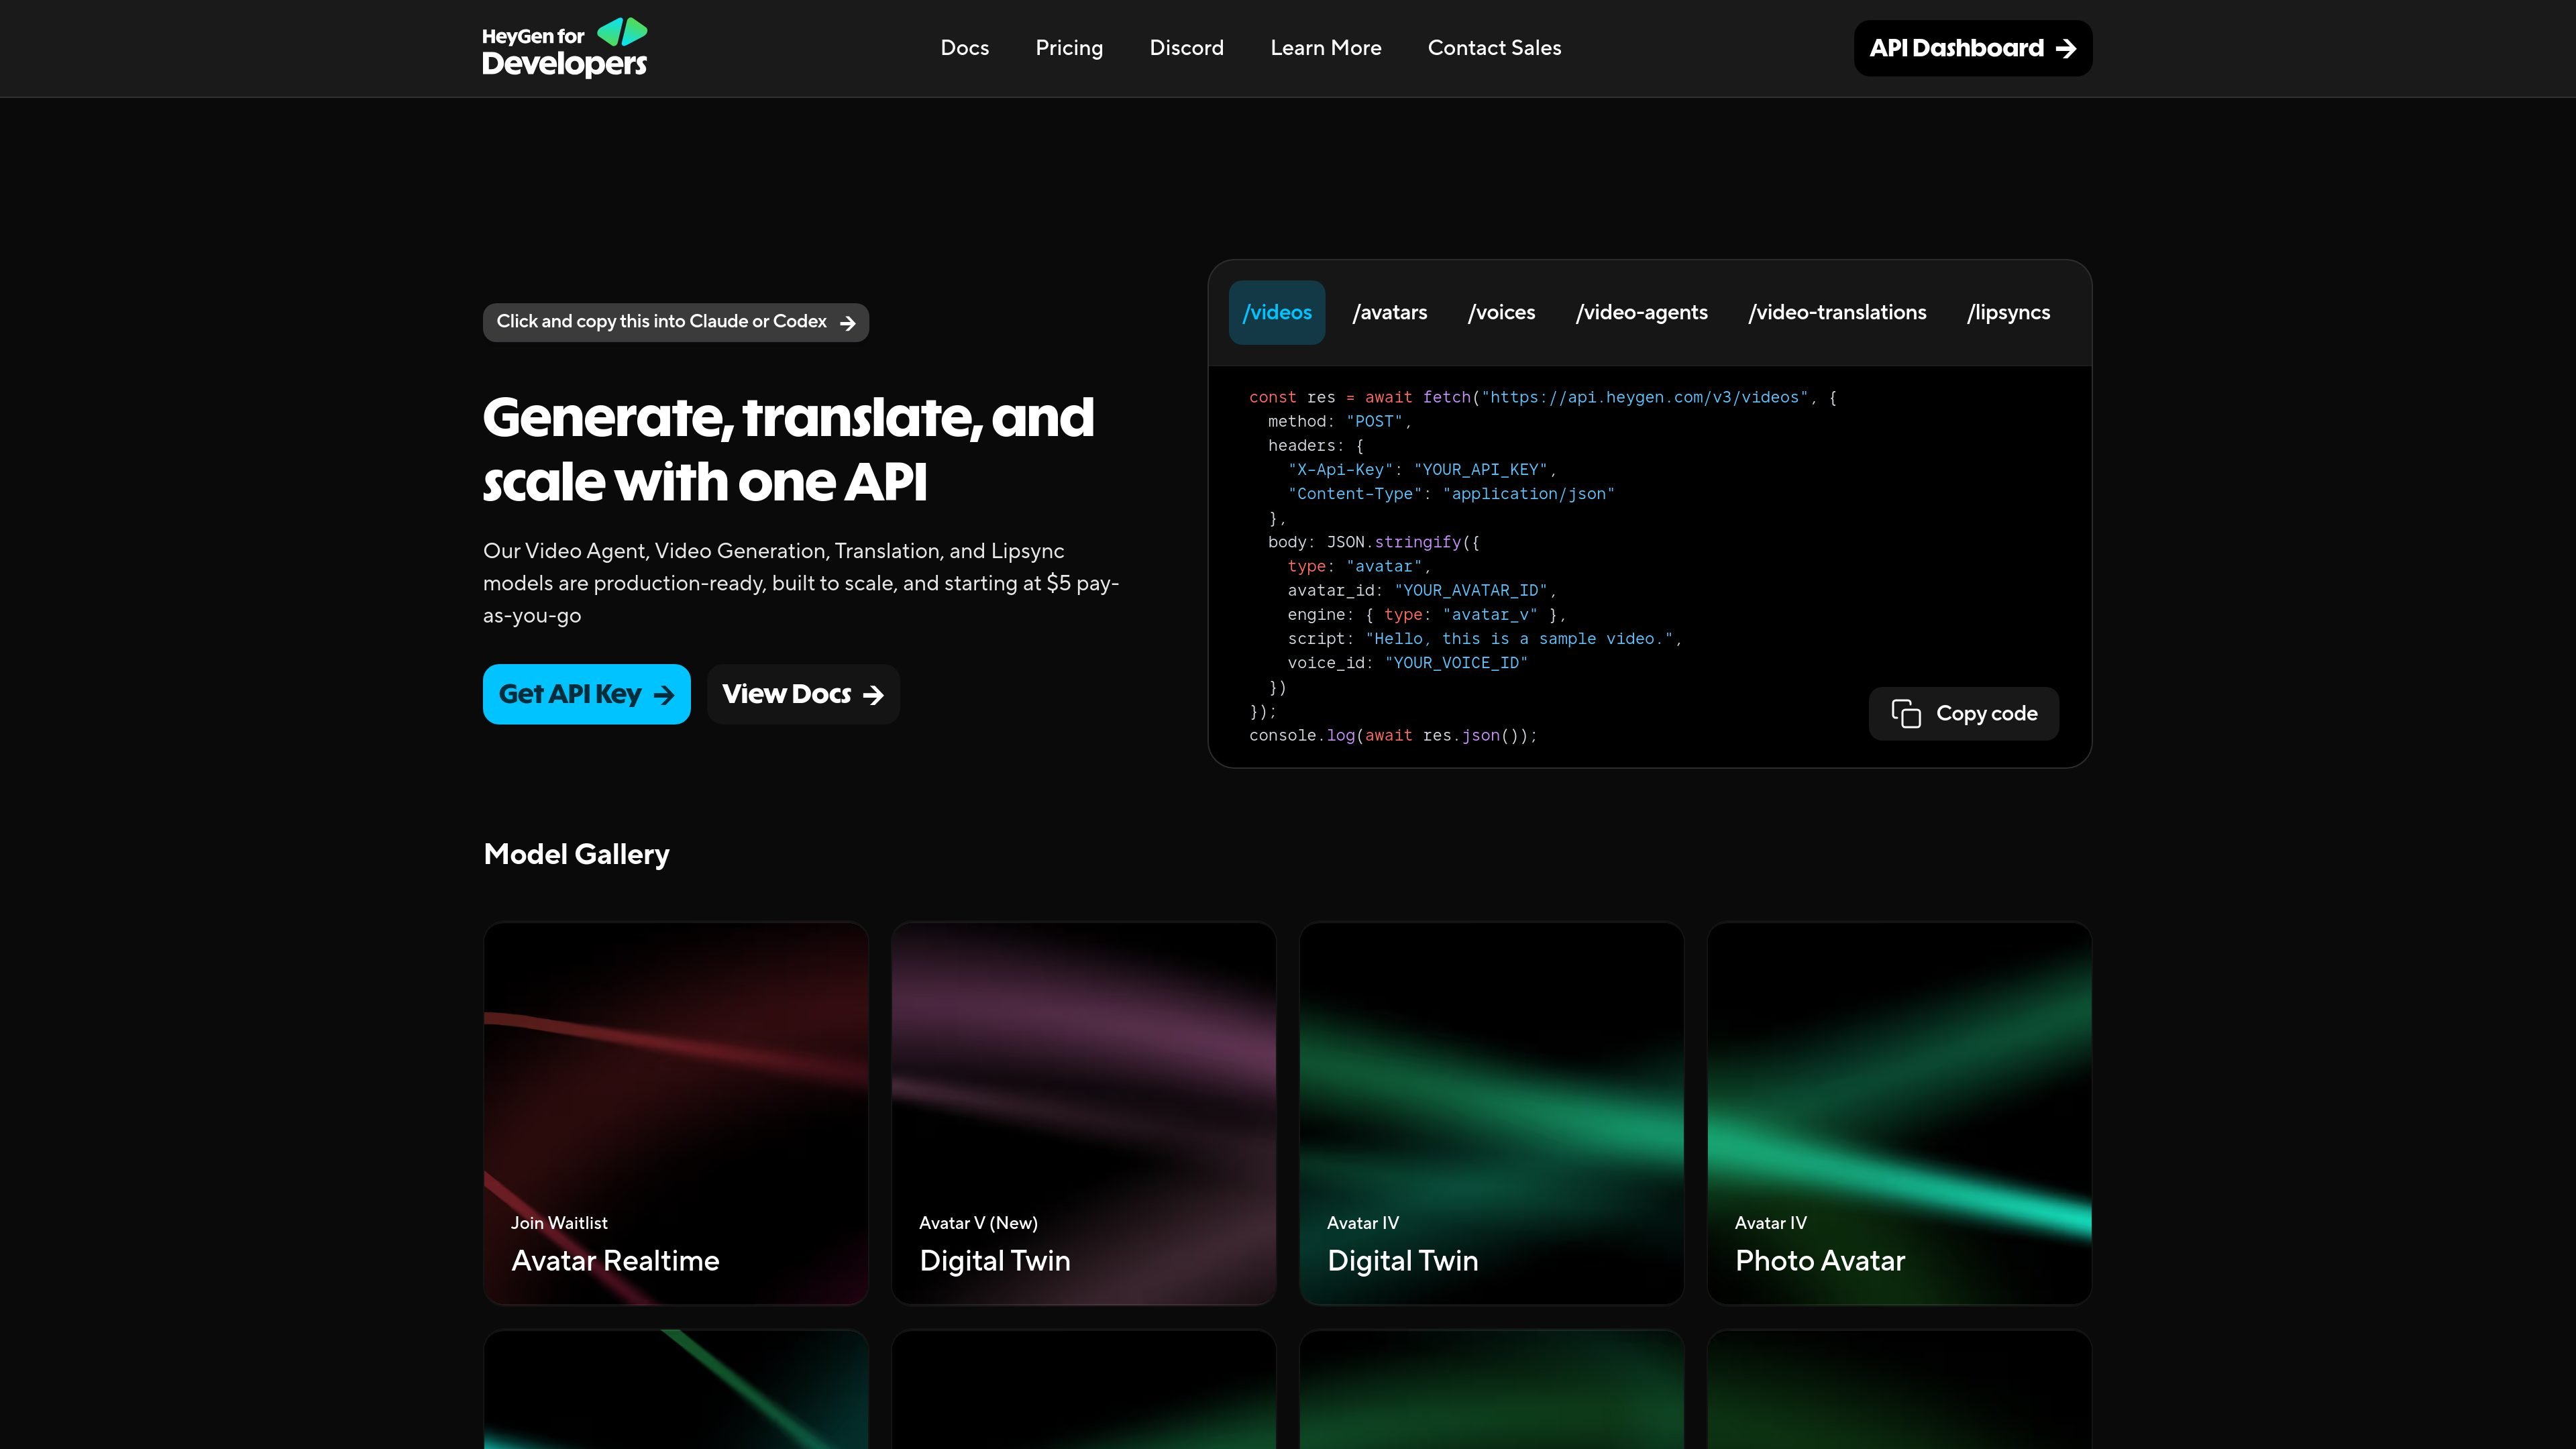Image resolution: width=2576 pixels, height=1449 pixels.
Task: Show the /video-translations code tab
Action: point(1836,312)
